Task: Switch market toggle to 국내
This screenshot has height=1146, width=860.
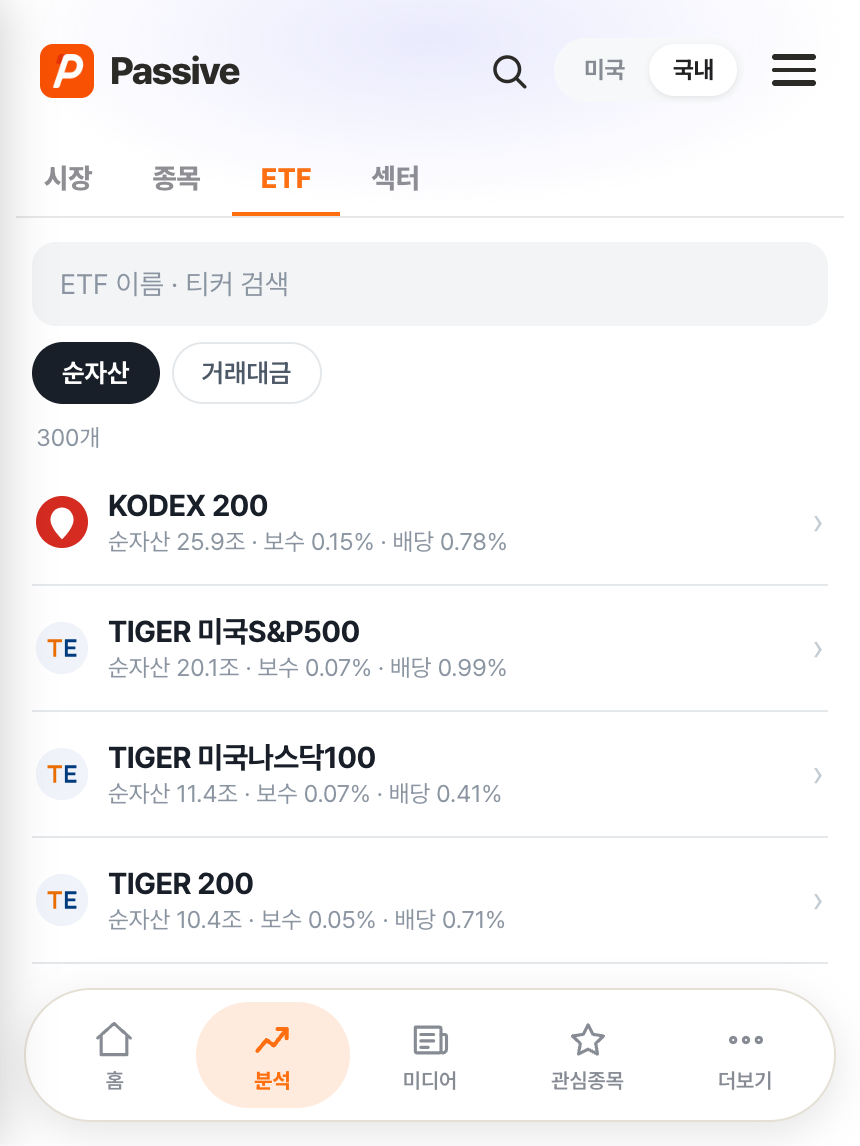Action: point(693,70)
